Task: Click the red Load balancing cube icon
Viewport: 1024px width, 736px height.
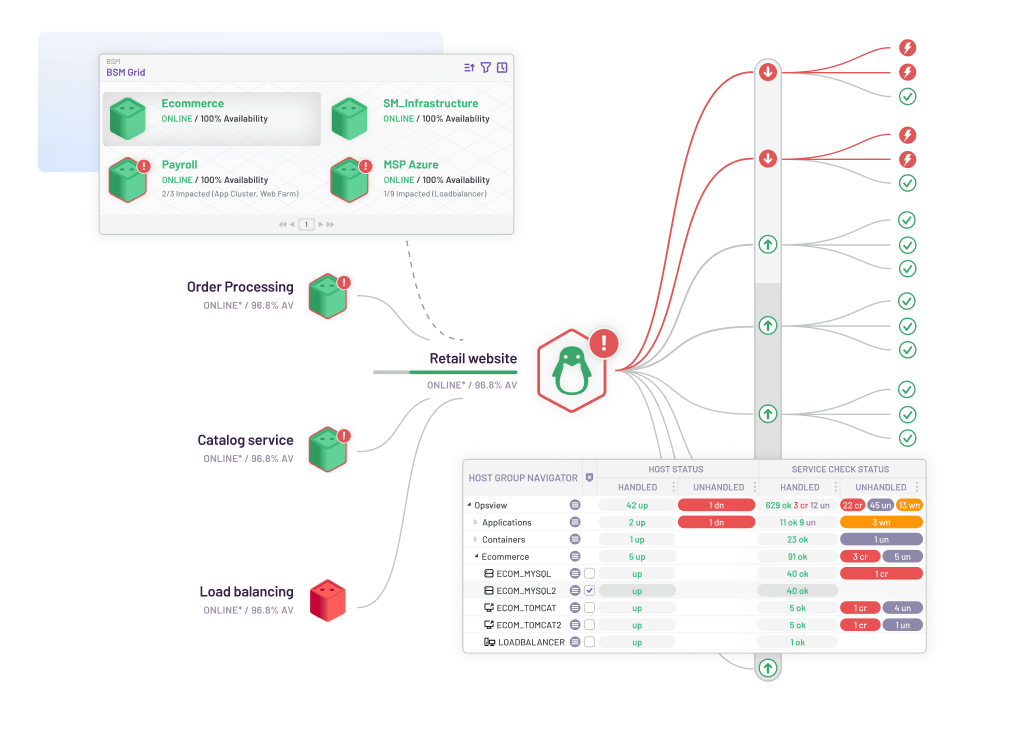Action: [x=327, y=600]
